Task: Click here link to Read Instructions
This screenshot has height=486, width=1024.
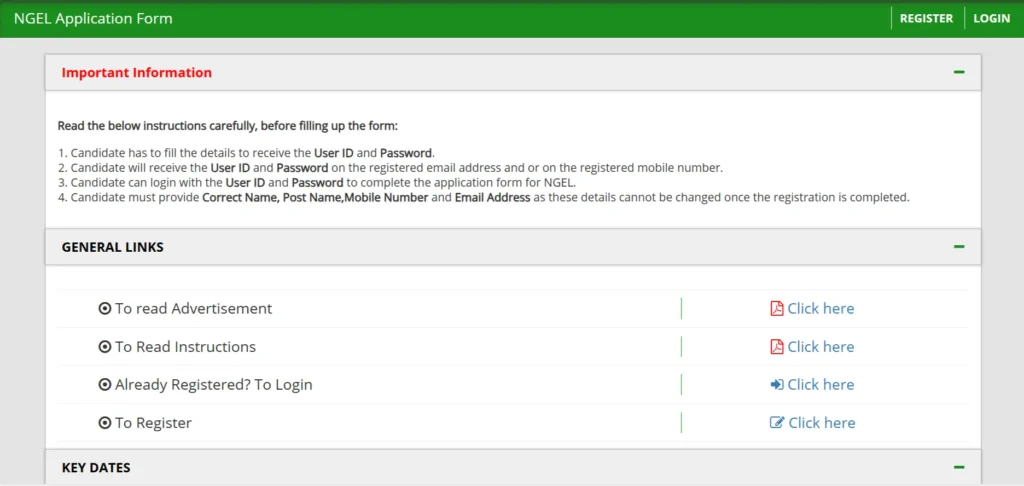Action: click(821, 346)
